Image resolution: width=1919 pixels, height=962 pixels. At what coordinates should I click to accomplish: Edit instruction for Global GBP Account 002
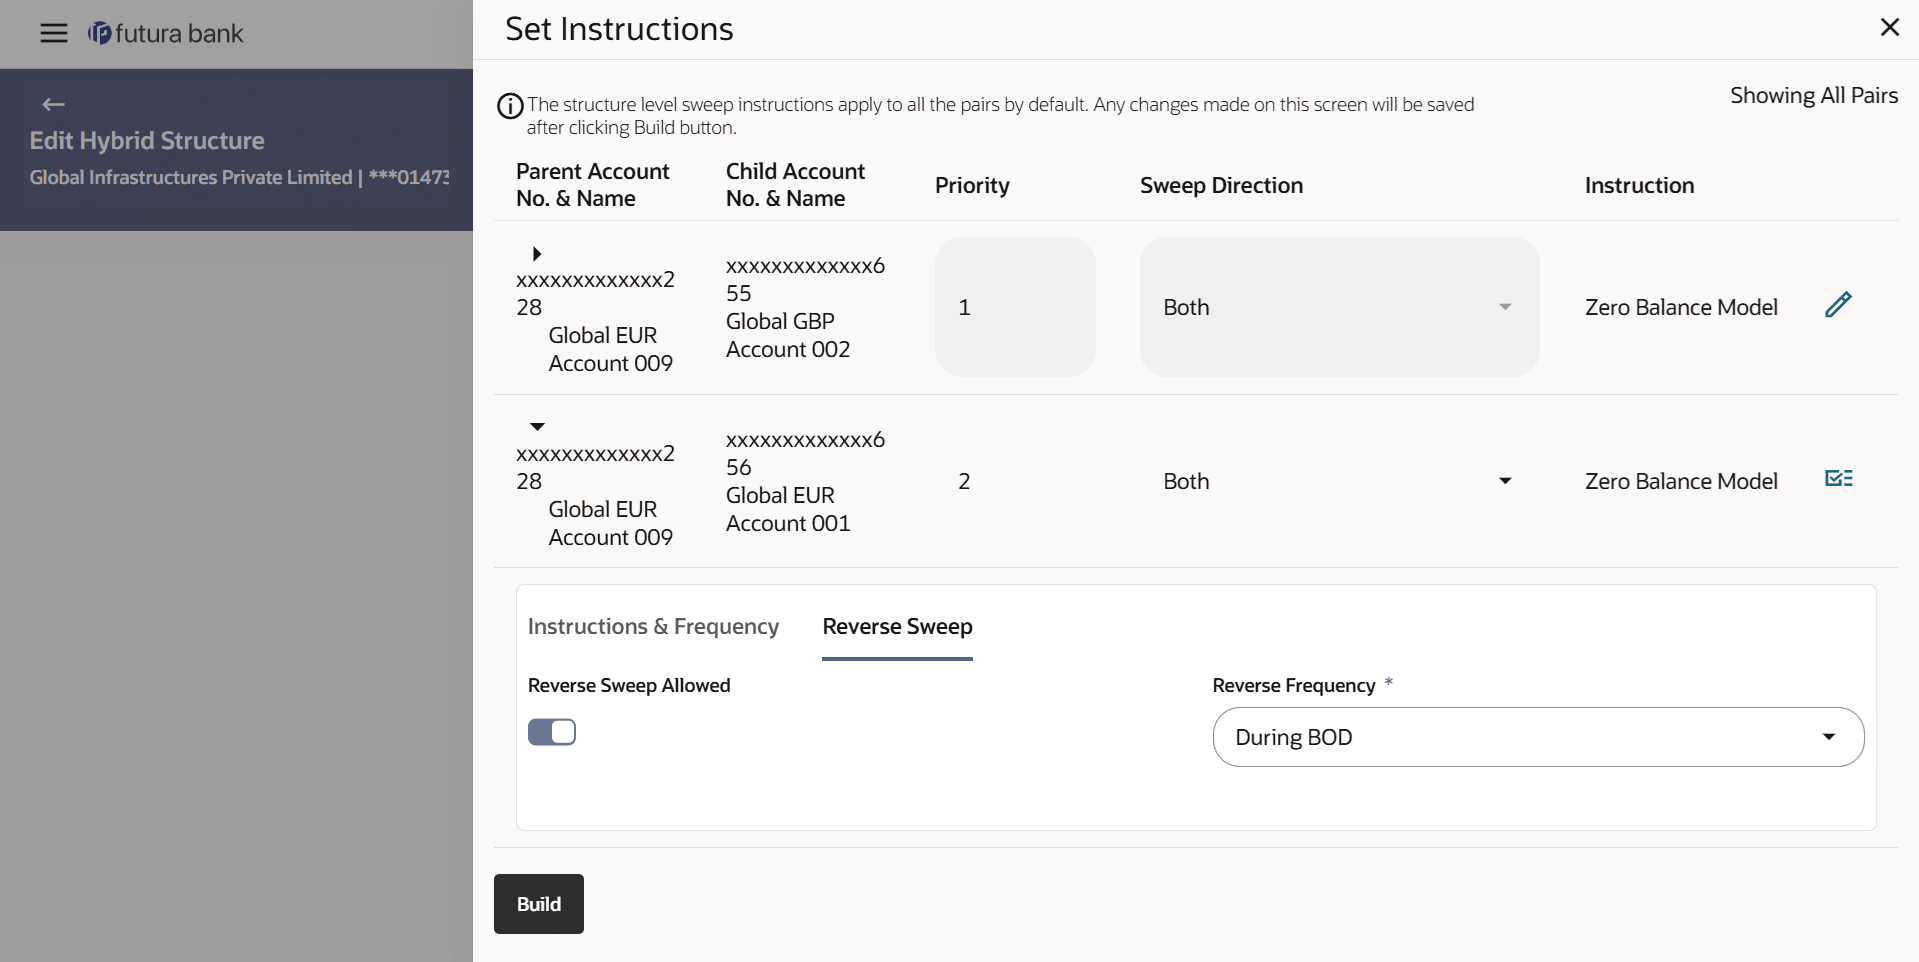[1838, 305]
